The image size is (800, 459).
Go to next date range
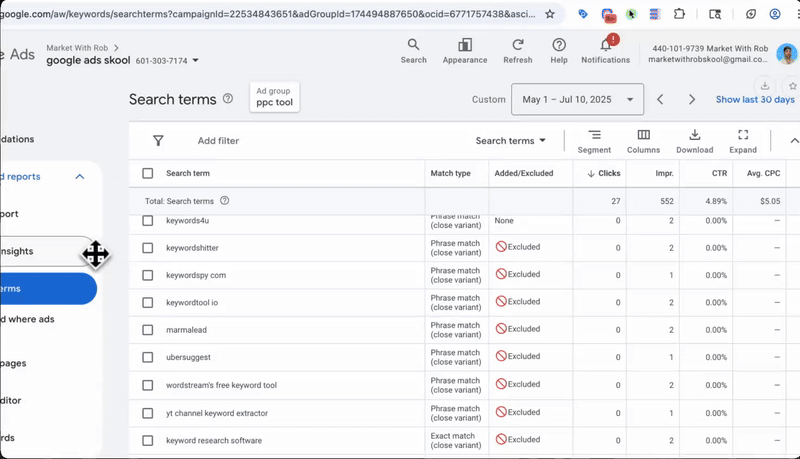click(692, 99)
